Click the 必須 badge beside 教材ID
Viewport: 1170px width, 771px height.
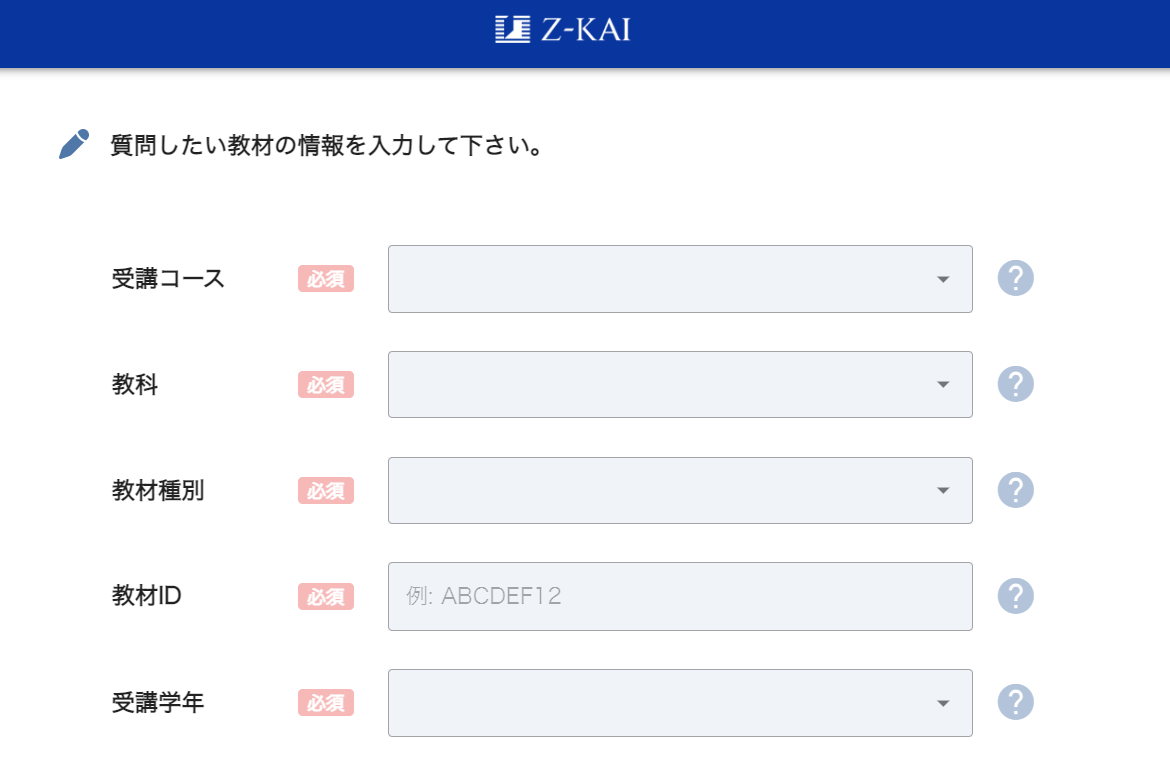pyautogui.click(x=326, y=597)
